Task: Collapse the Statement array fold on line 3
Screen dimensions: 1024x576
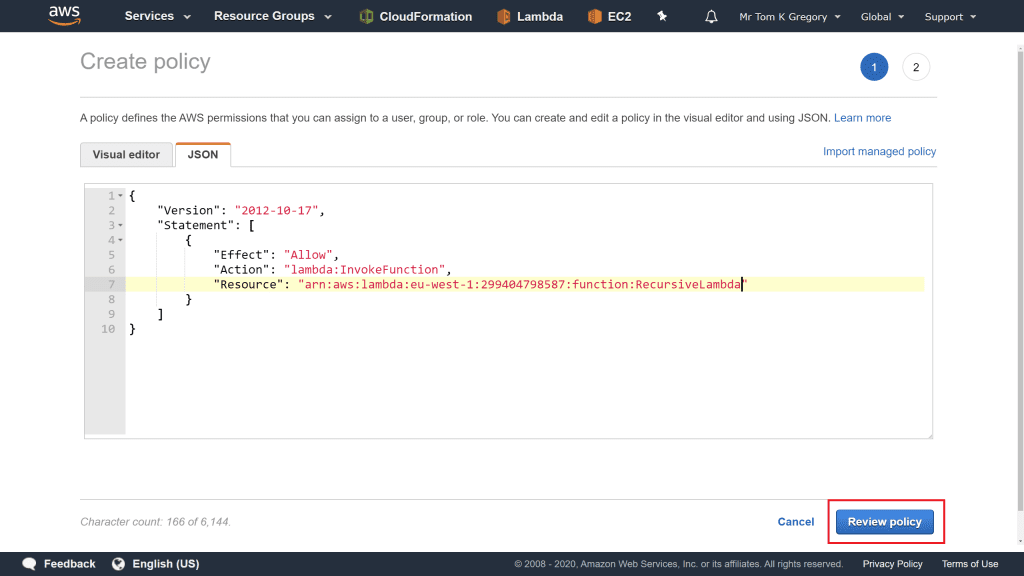Action: tap(121, 226)
